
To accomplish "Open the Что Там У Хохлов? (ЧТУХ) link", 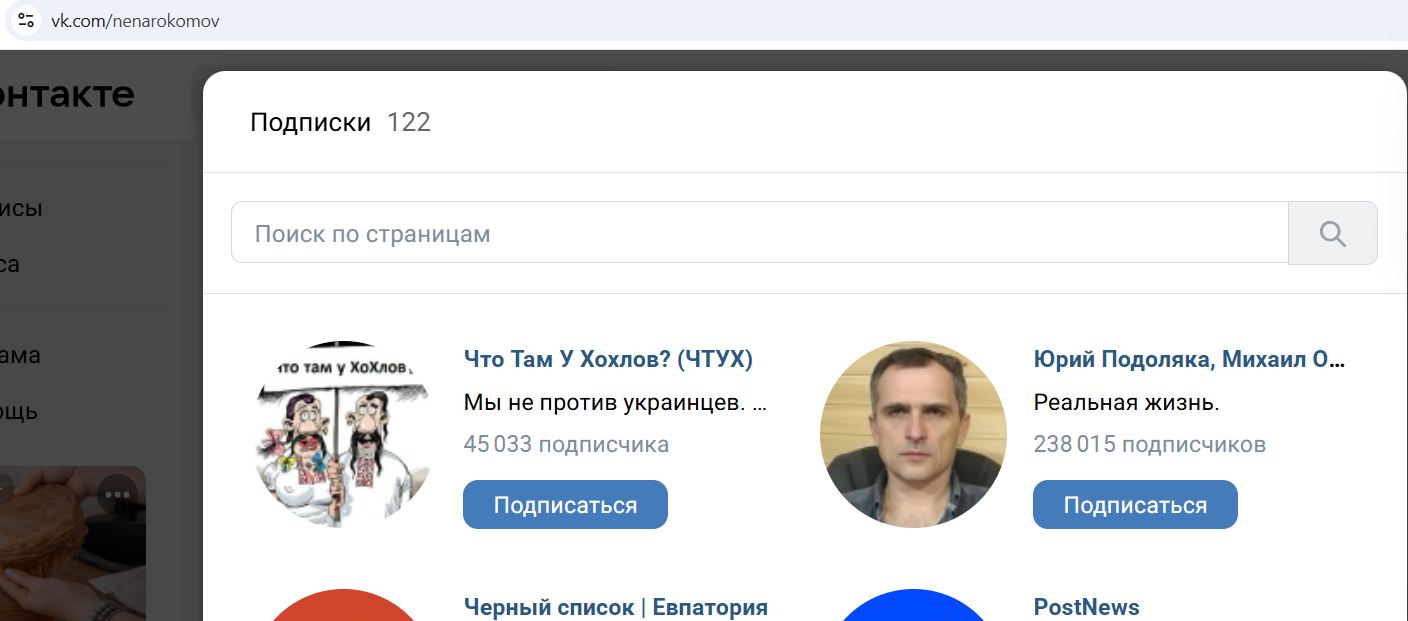I will [x=608, y=359].
